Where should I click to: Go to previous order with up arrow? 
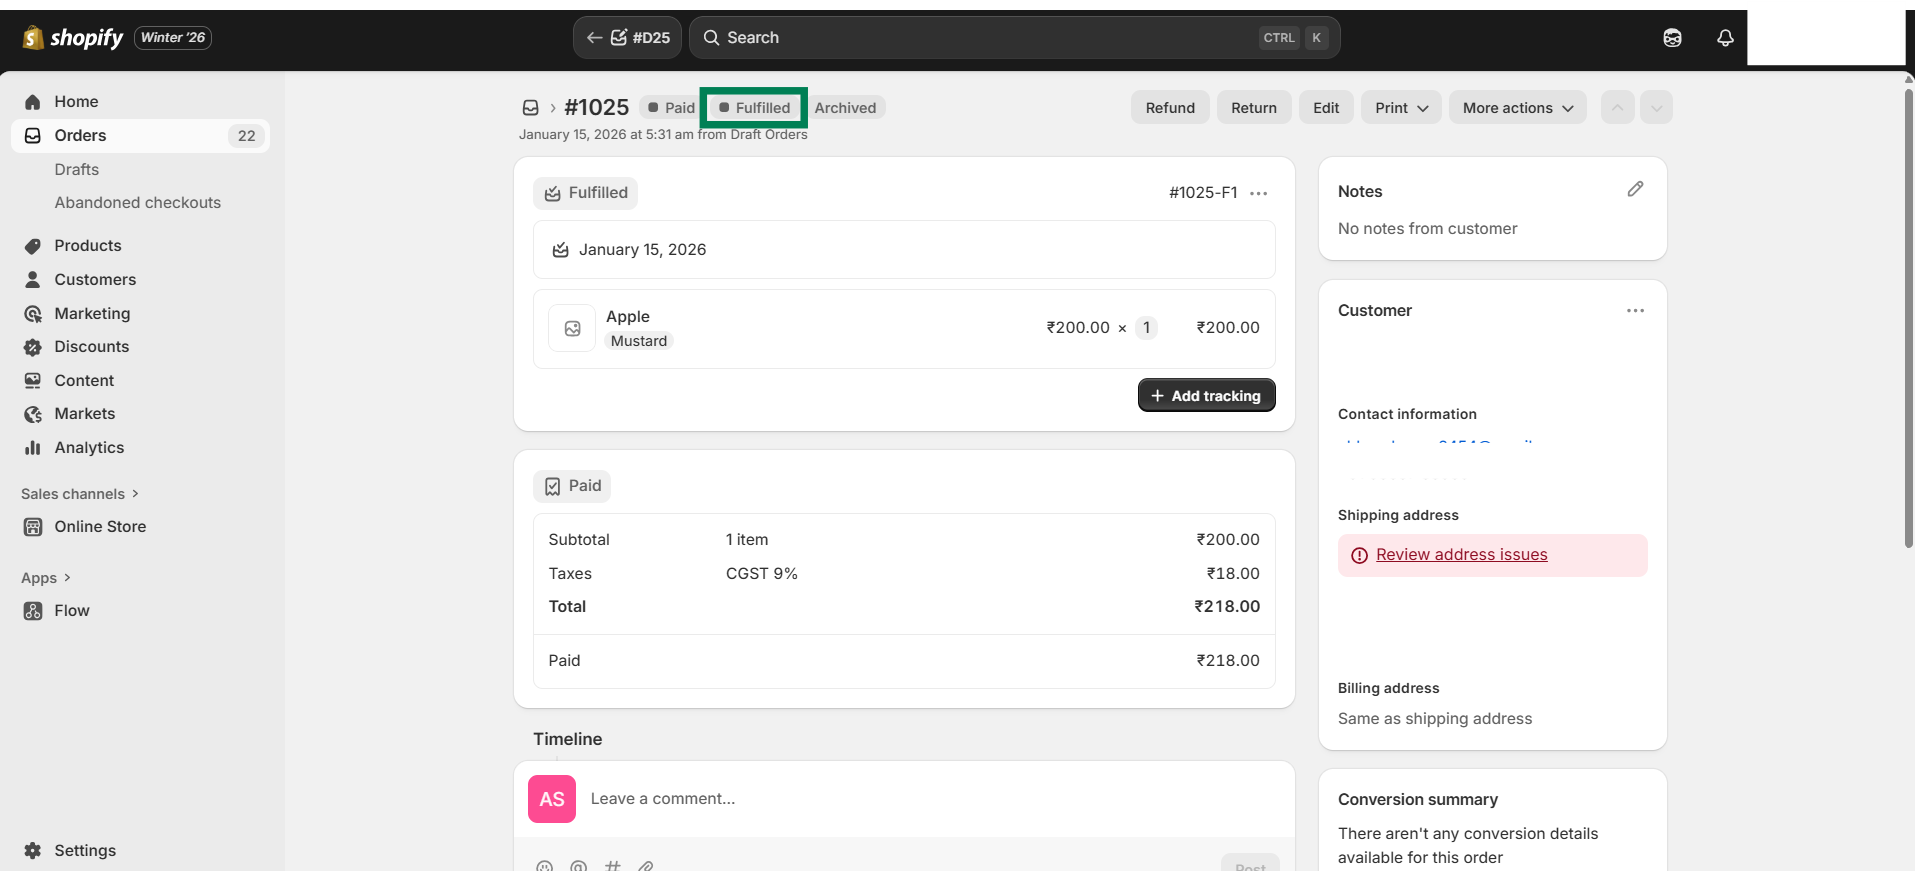pyautogui.click(x=1617, y=108)
